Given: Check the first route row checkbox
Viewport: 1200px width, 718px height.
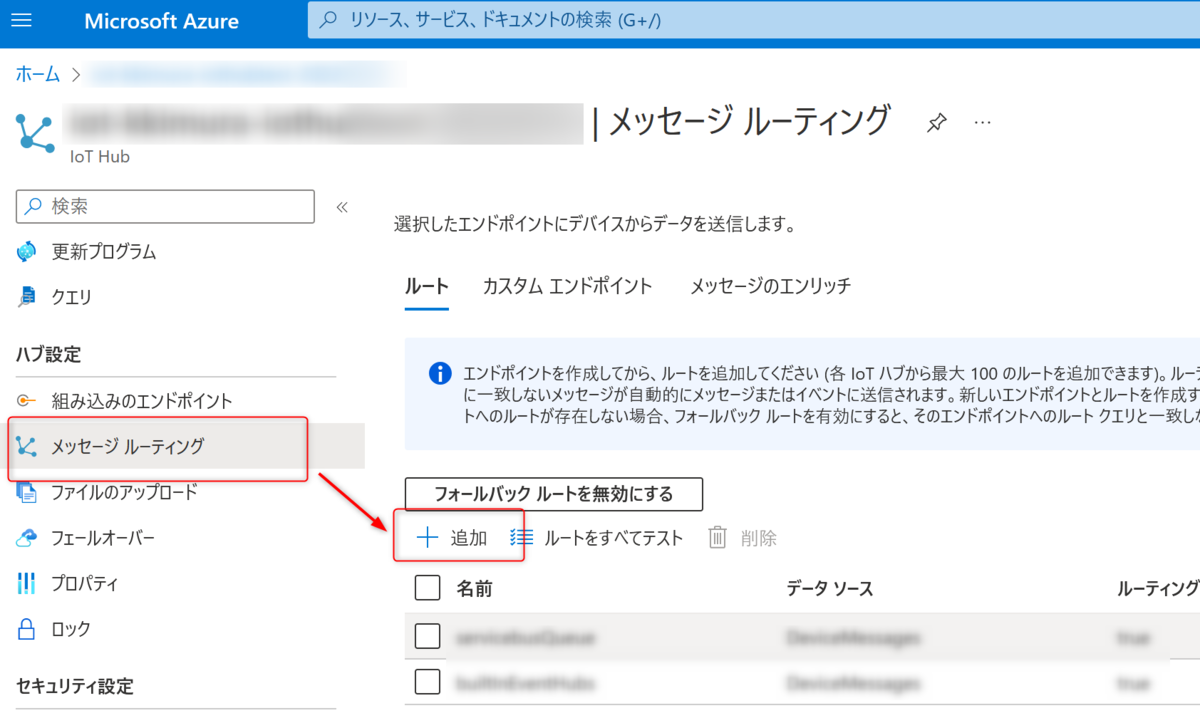Looking at the screenshot, I should tap(427, 636).
